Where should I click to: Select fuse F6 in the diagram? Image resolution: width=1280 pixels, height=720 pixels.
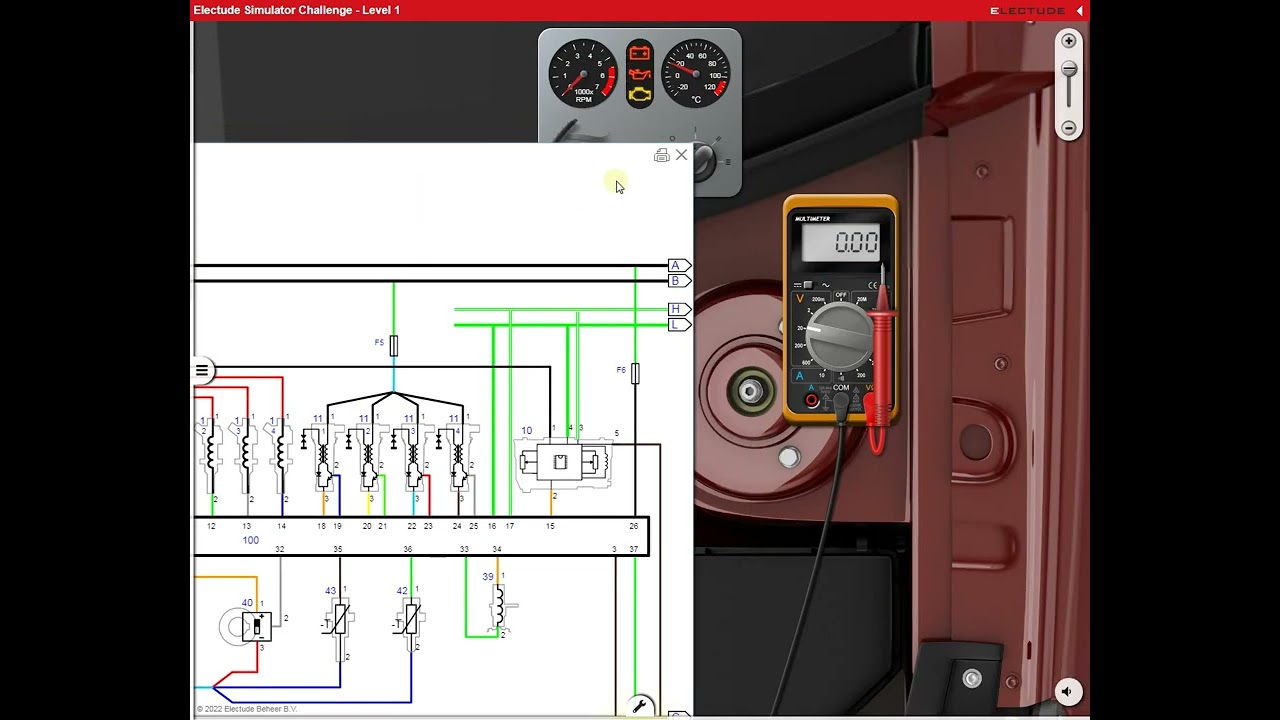(x=635, y=373)
